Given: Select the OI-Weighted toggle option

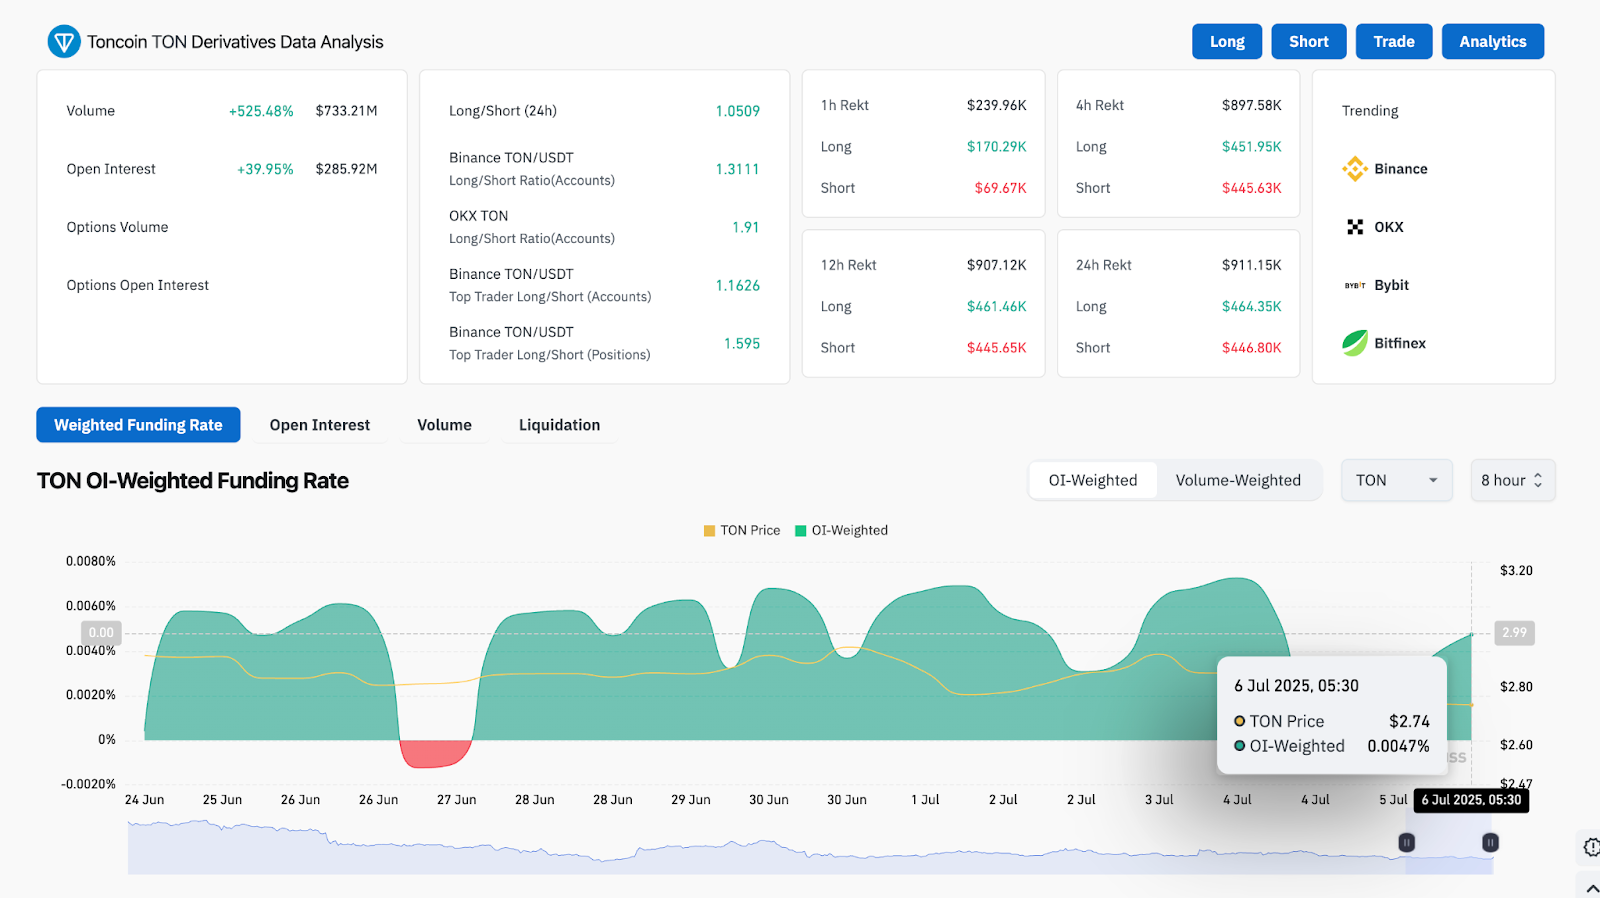Looking at the screenshot, I should click(x=1093, y=480).
